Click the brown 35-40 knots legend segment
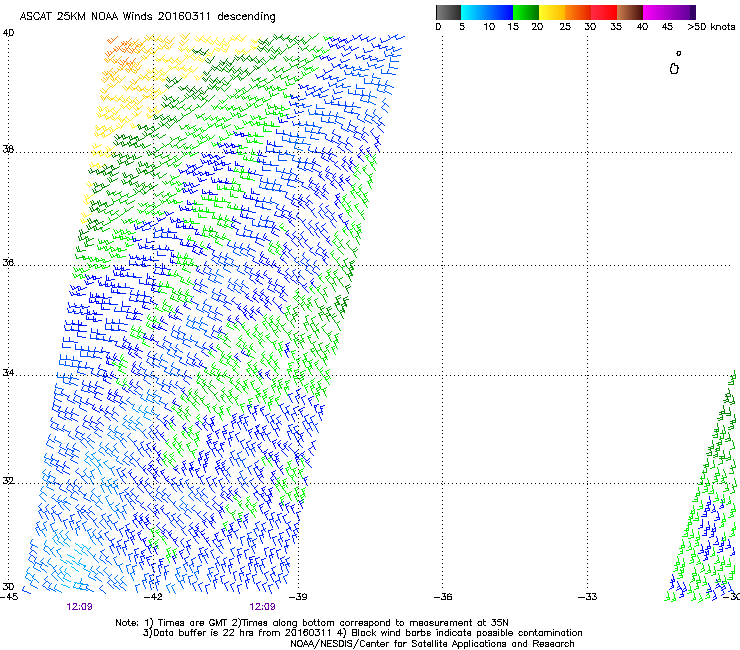 pyautogui.click(x=630, y=12)
